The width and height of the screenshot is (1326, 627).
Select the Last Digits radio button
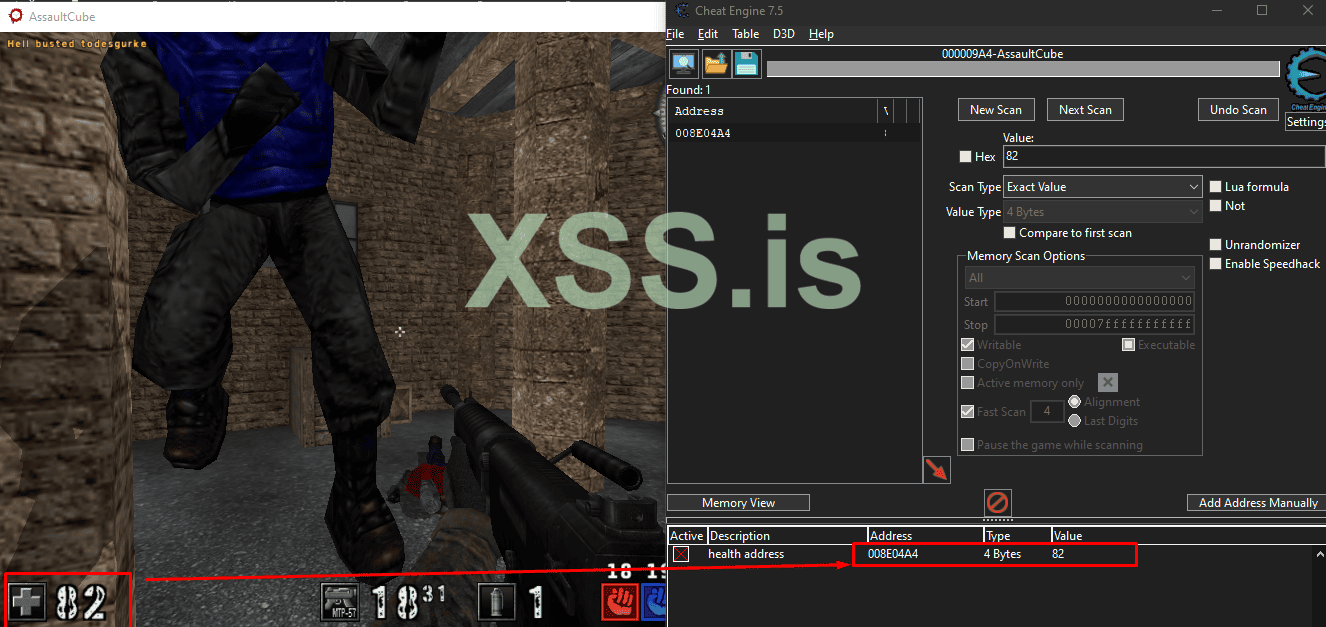[1075, 421]
